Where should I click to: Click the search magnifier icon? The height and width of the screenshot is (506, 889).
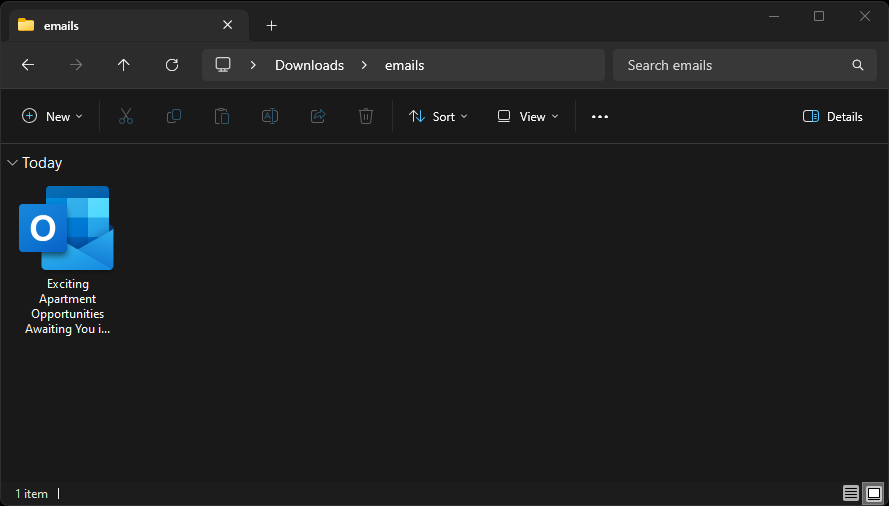click(858, 65)
